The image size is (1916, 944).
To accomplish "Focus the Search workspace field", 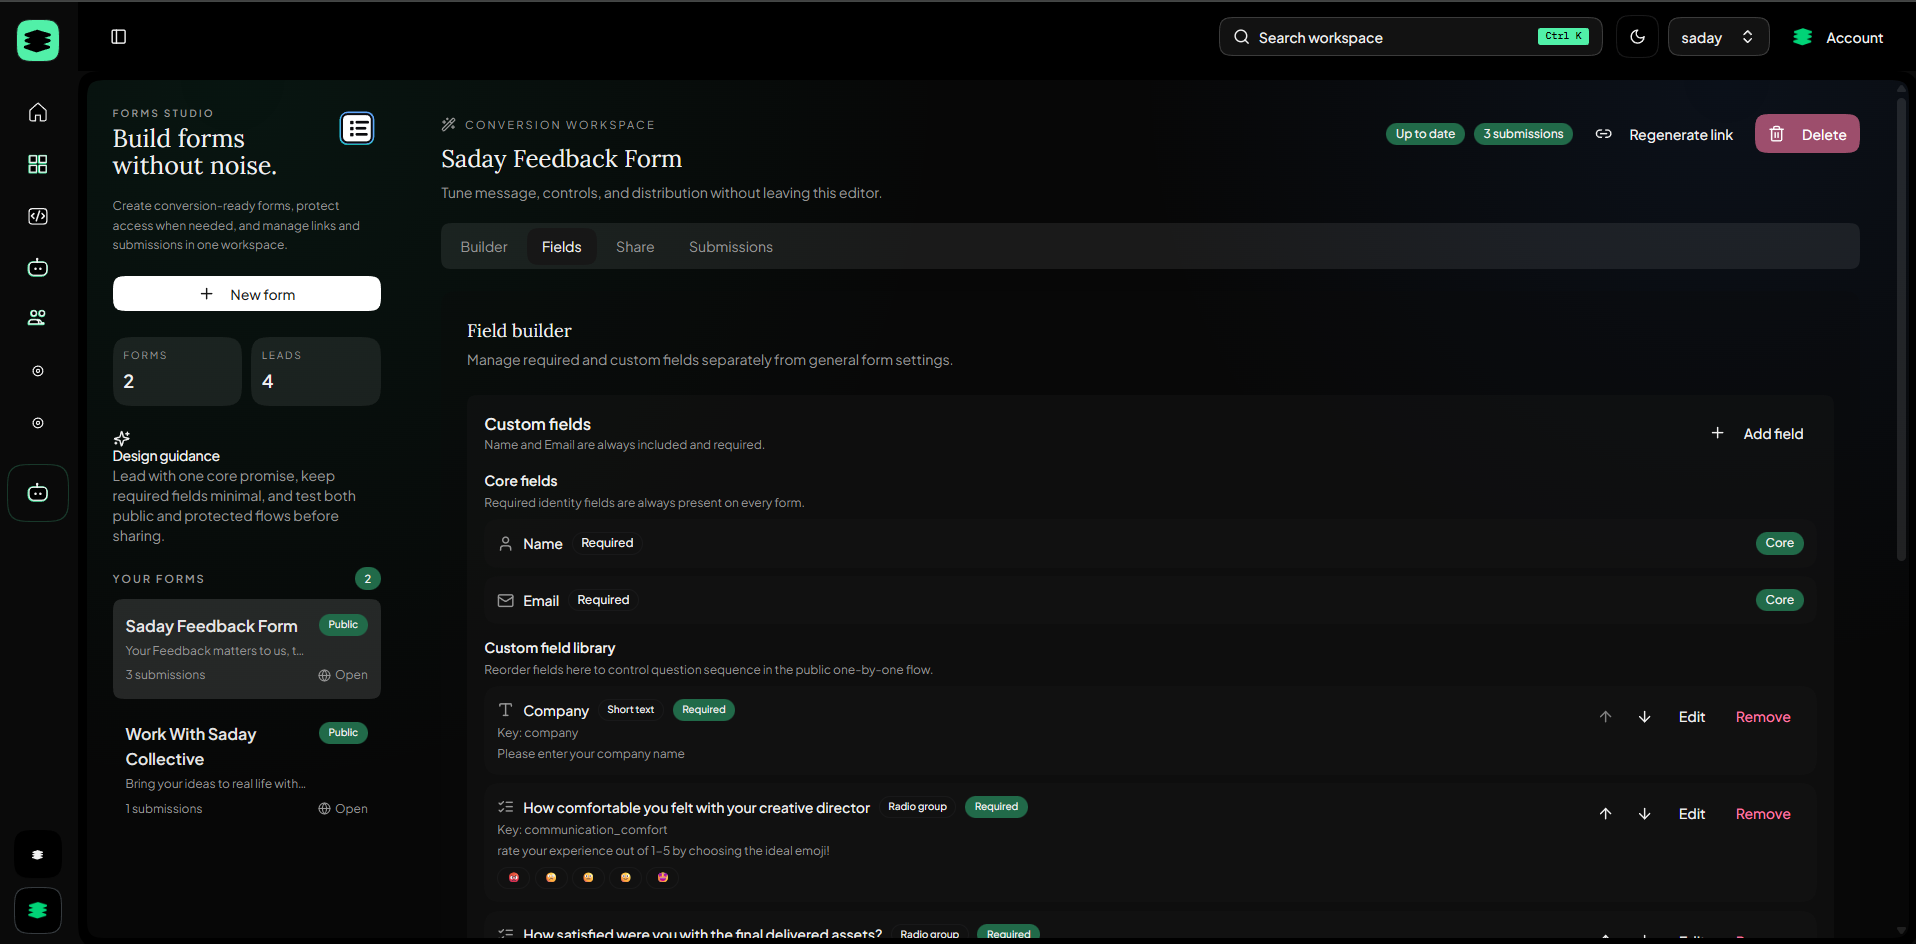I will pyautogui.click(x=1410, y=37).
